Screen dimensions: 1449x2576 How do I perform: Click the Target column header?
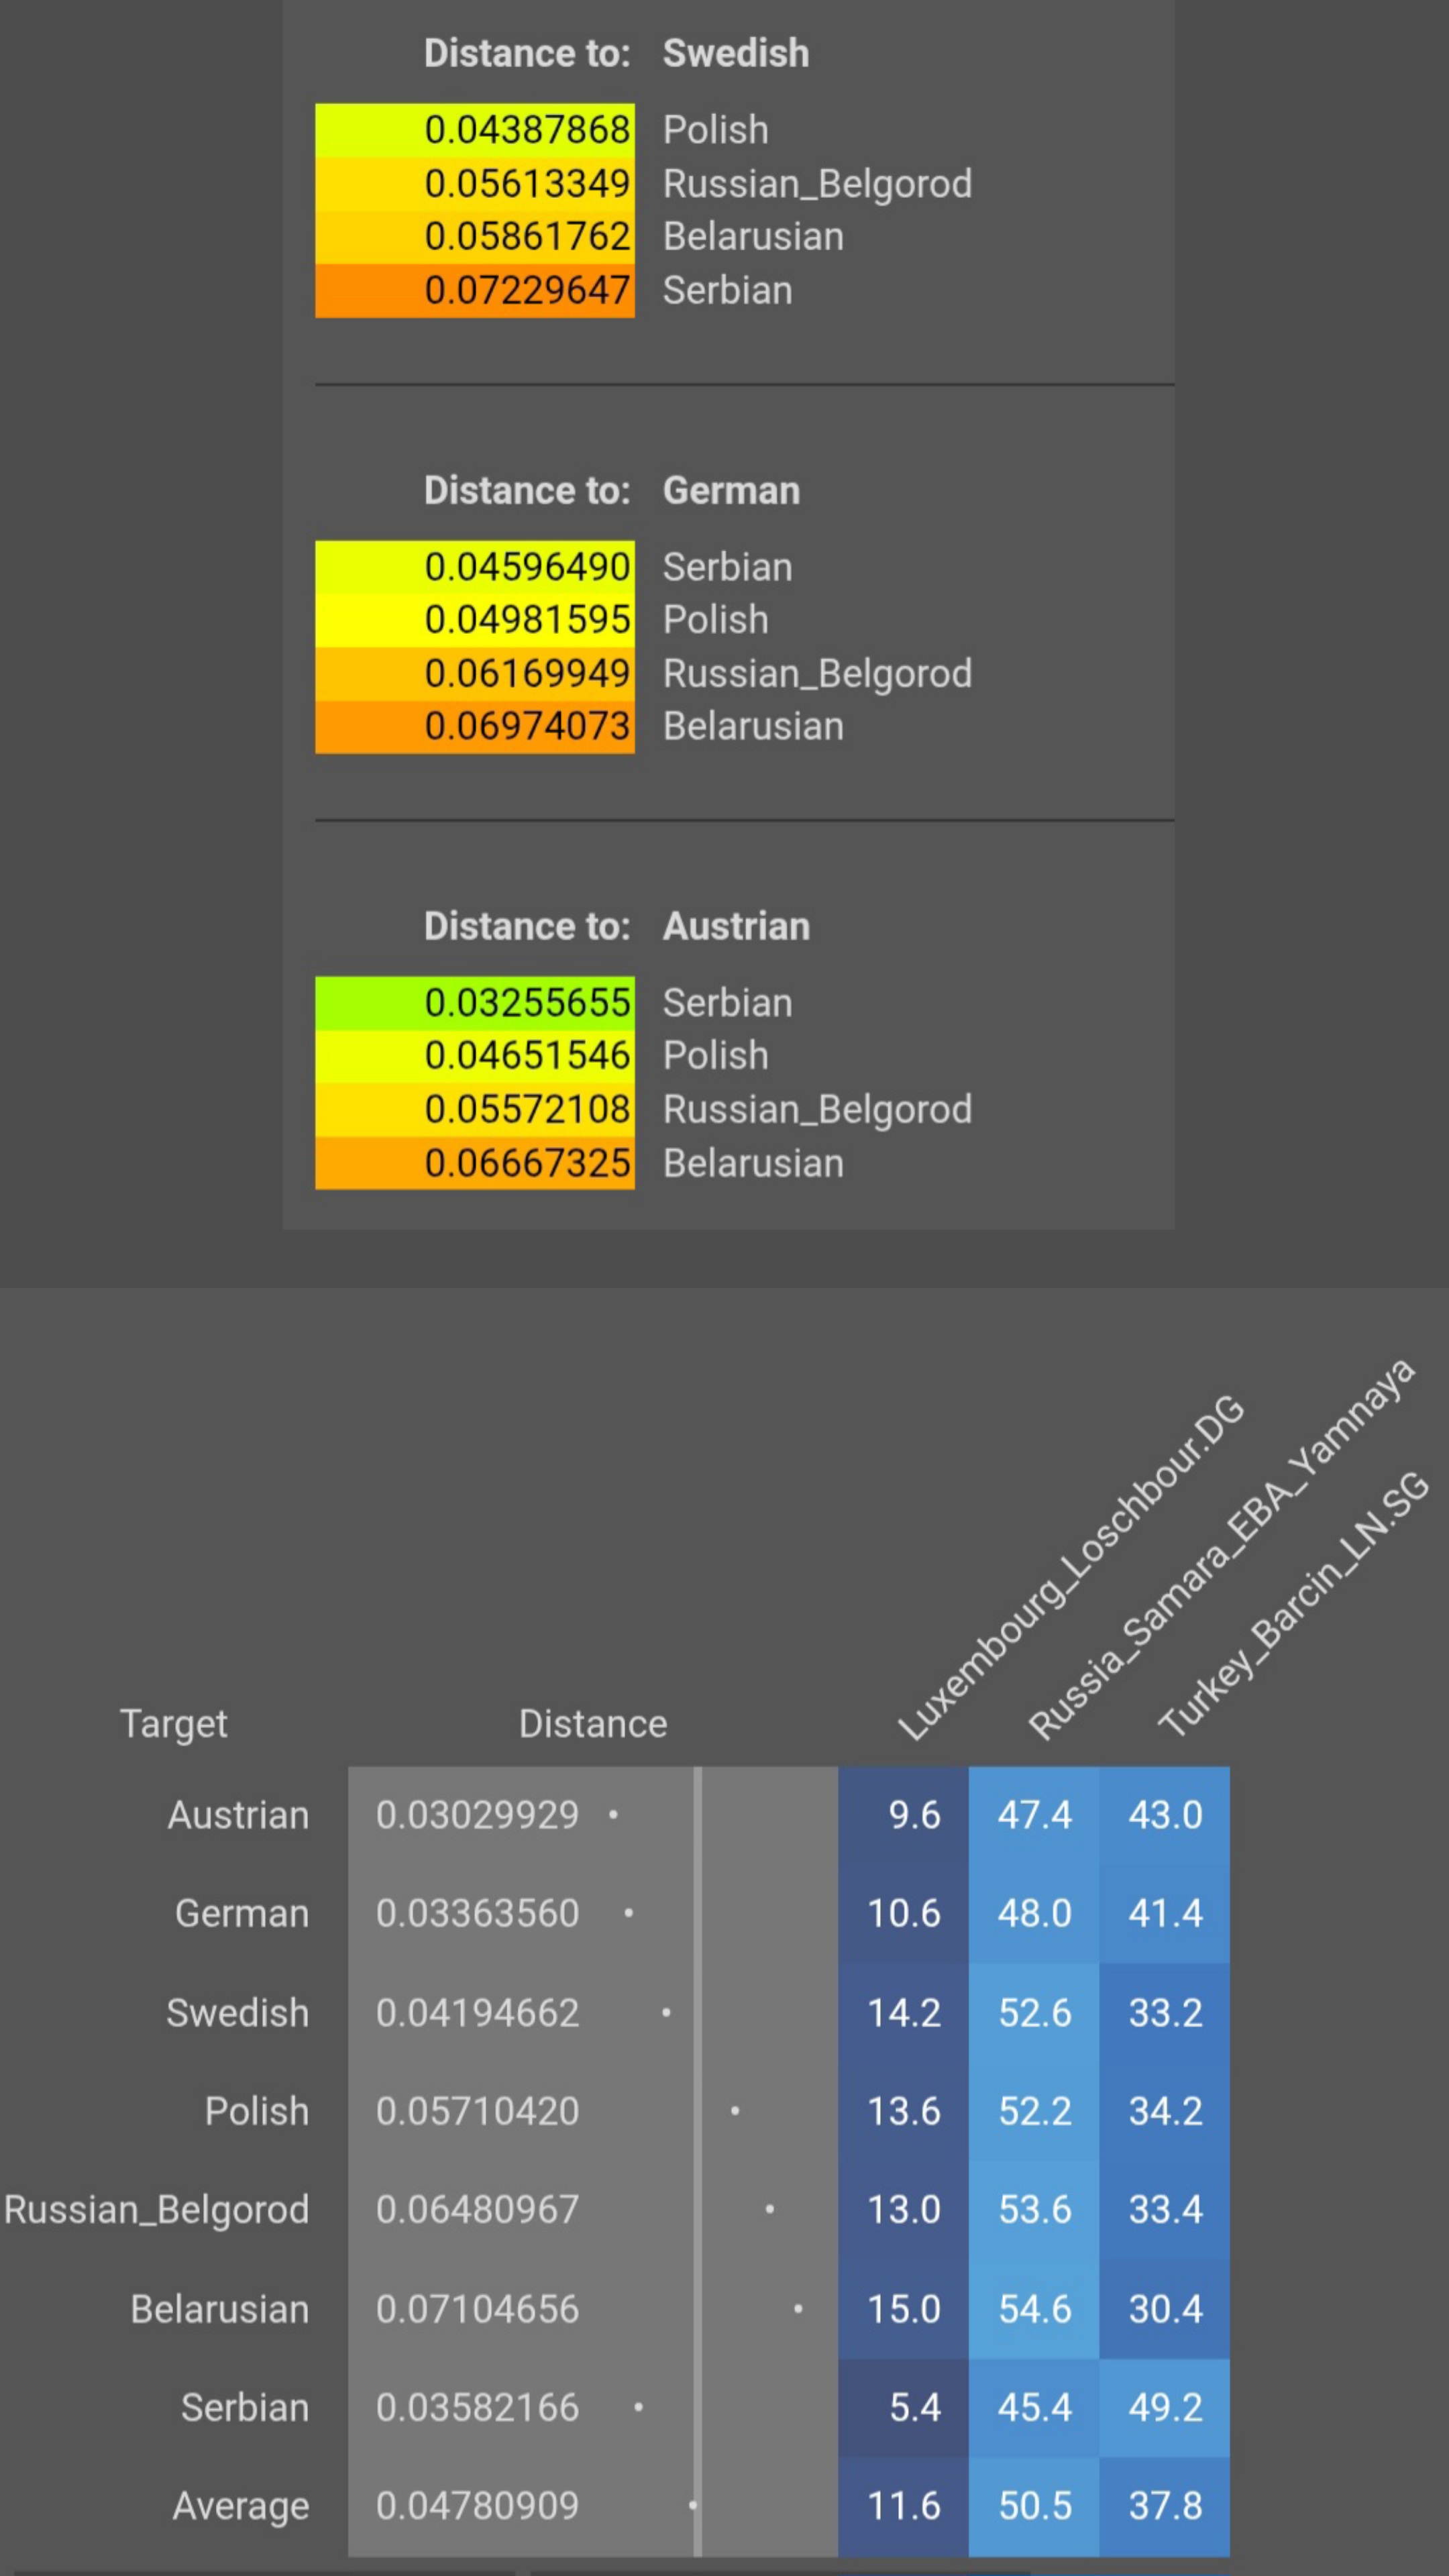173,1724
